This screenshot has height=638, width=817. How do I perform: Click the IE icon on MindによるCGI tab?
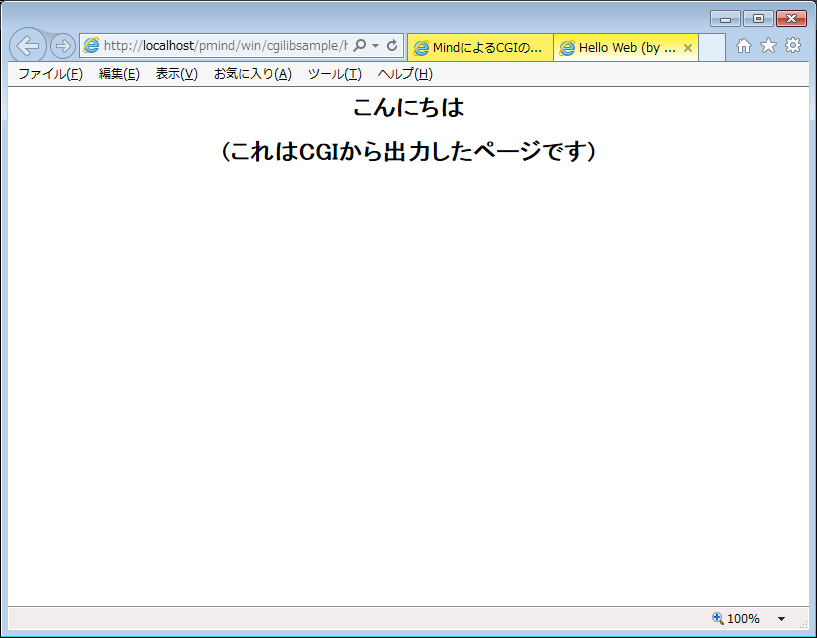[x=421, y=48]
